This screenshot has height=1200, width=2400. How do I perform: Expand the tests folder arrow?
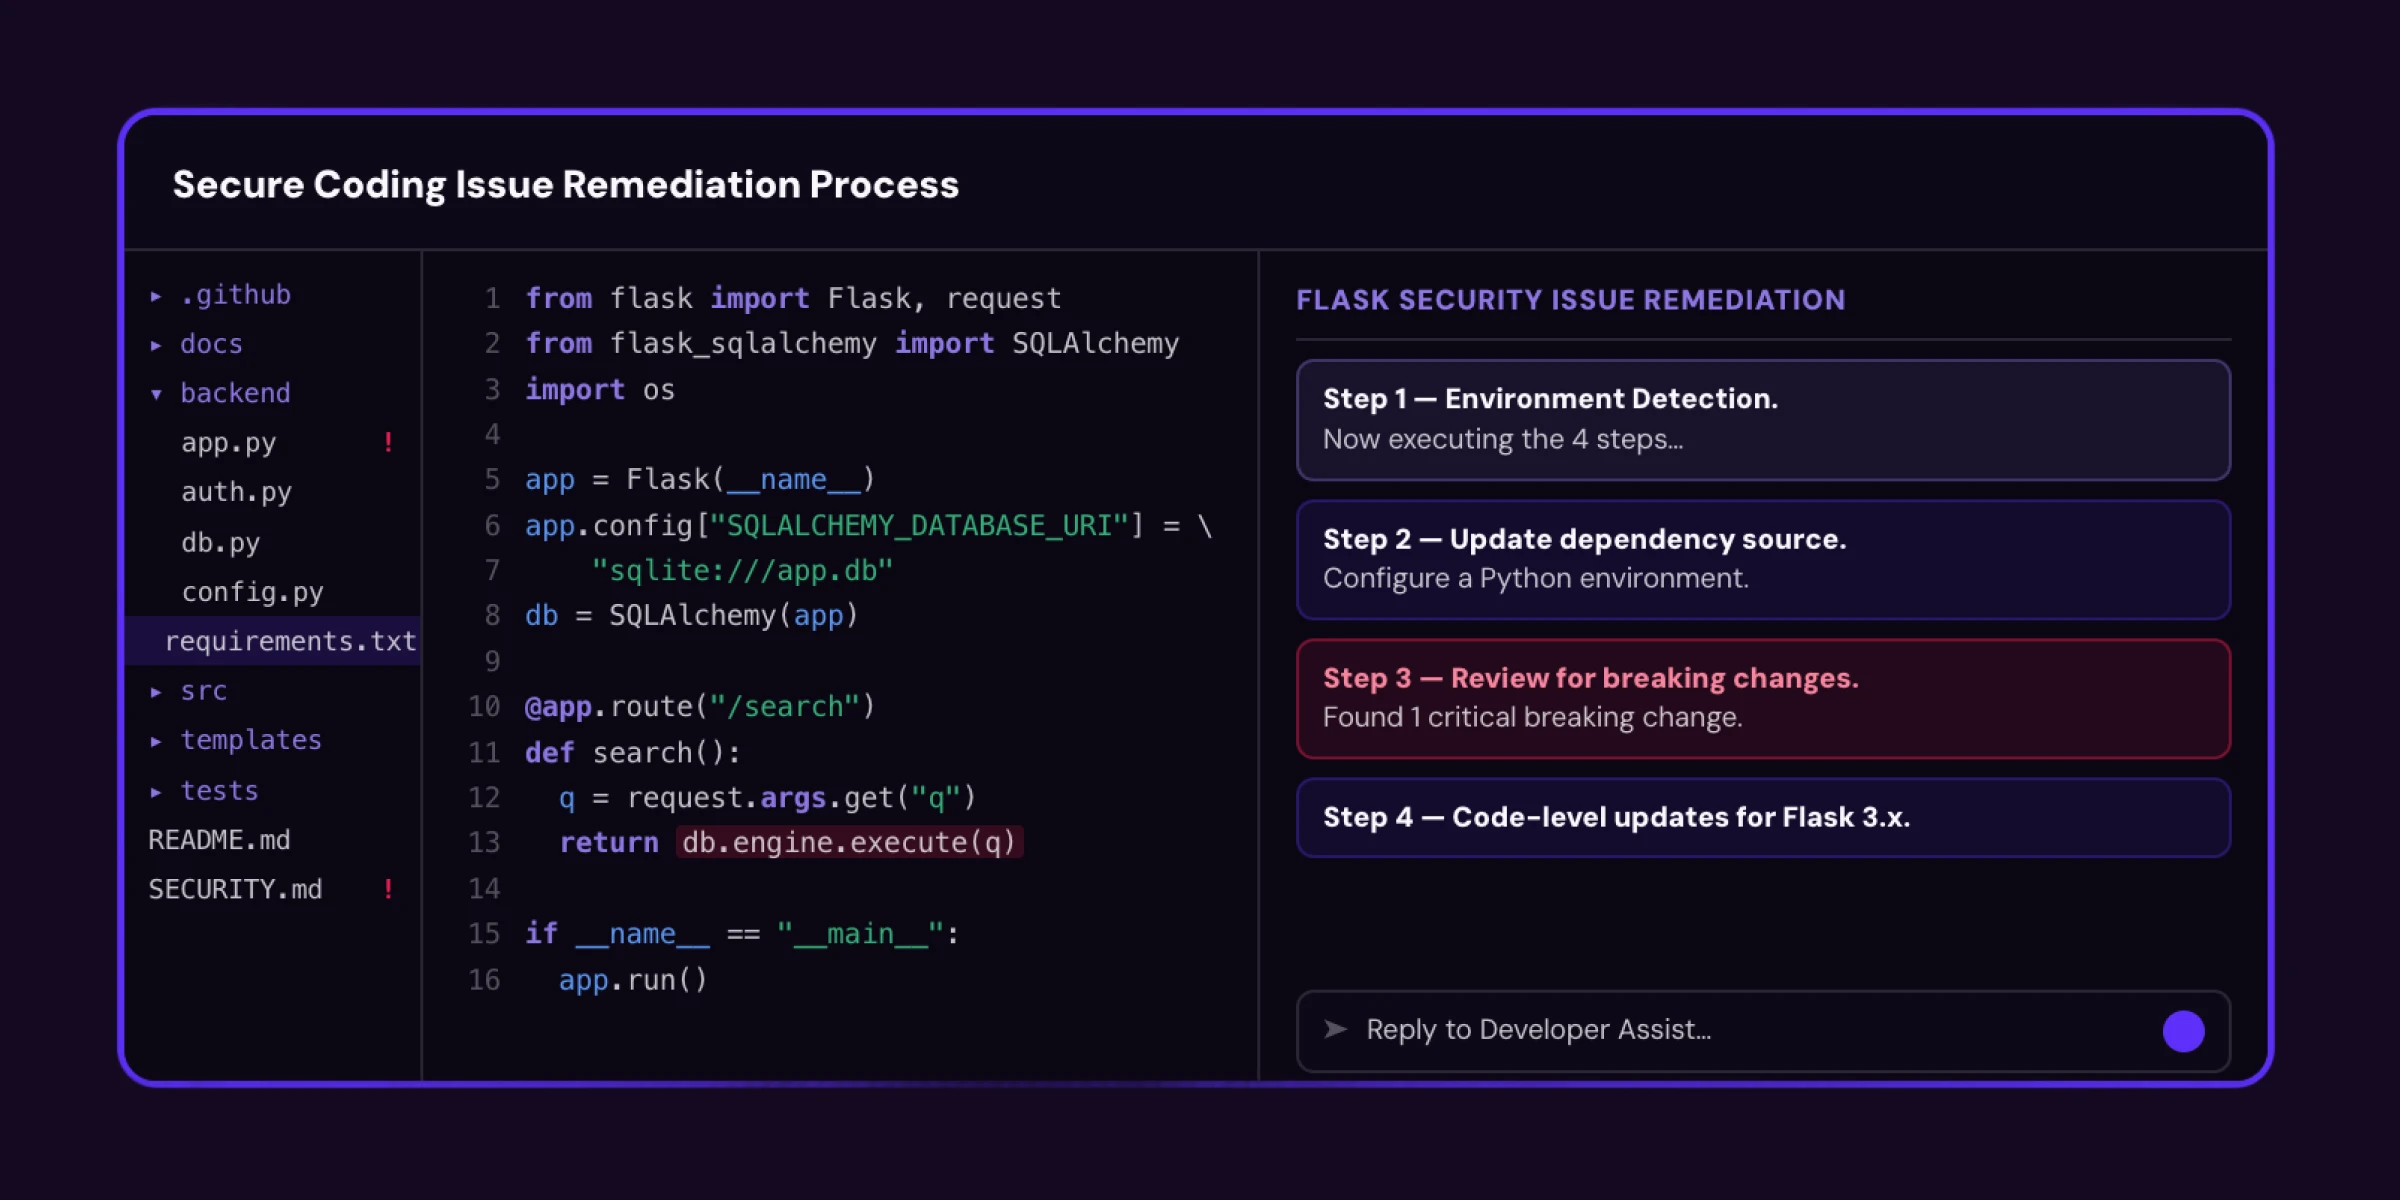(156, 791)
